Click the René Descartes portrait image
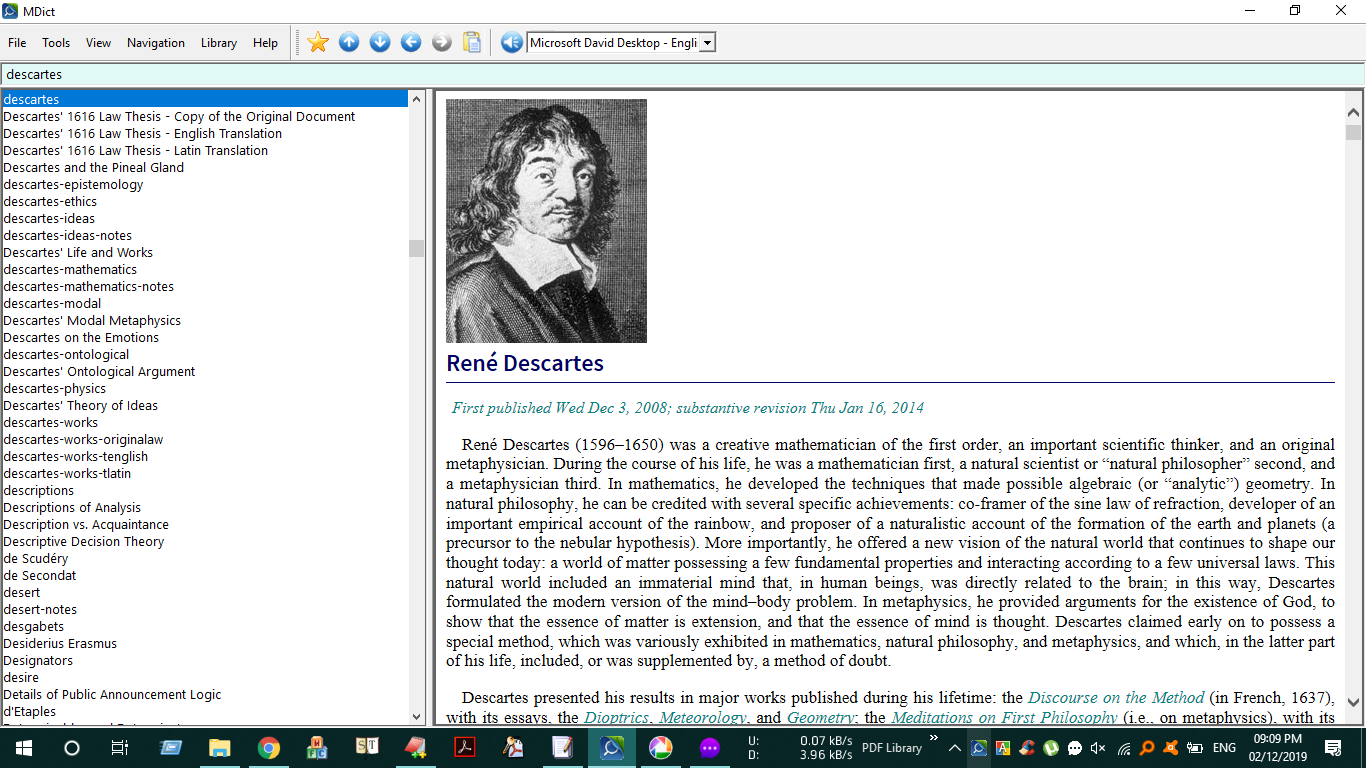 pos(546,221)
